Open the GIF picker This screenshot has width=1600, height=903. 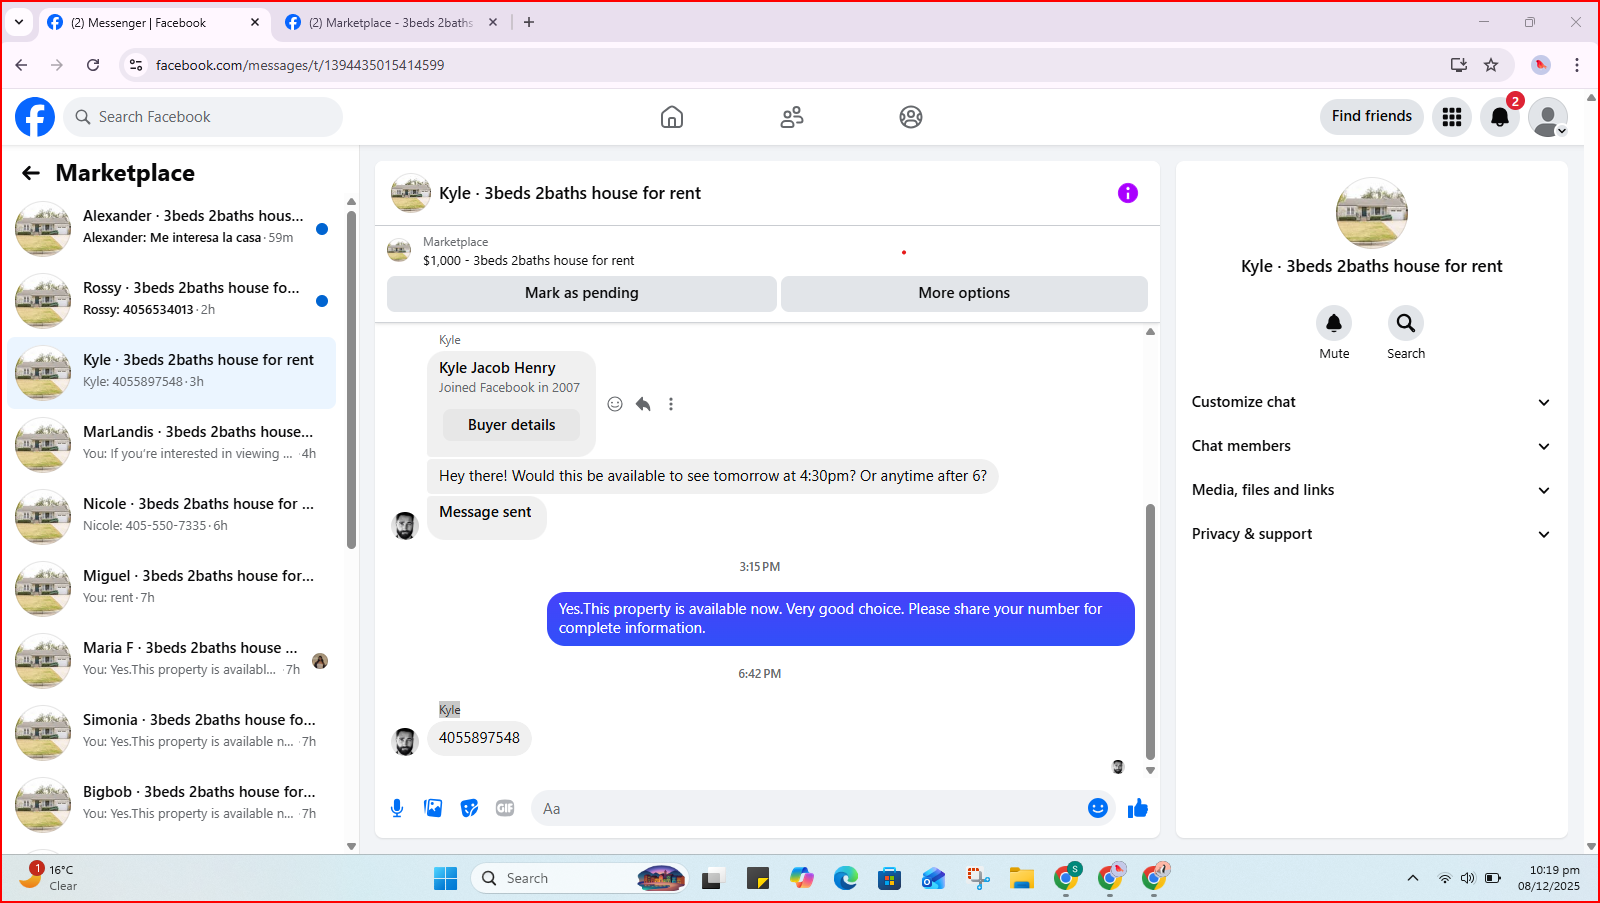pyautogui.click(x=505, y=808)
